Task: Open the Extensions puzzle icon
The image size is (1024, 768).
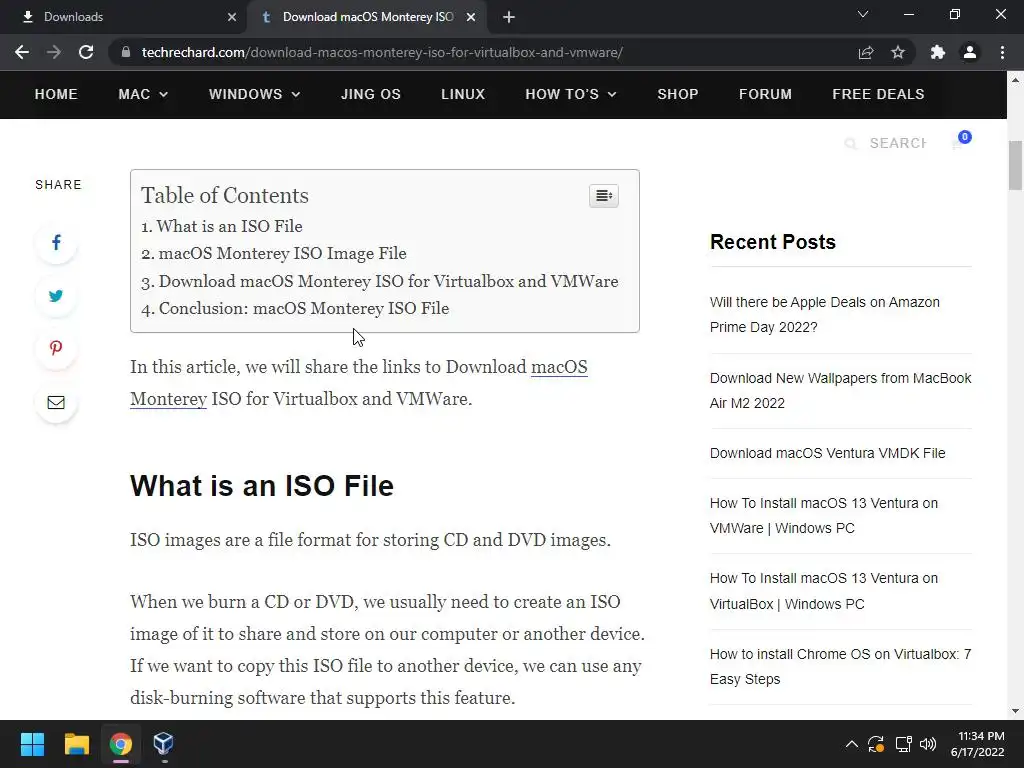Action: pyautogui.click(x=938, y=52)
